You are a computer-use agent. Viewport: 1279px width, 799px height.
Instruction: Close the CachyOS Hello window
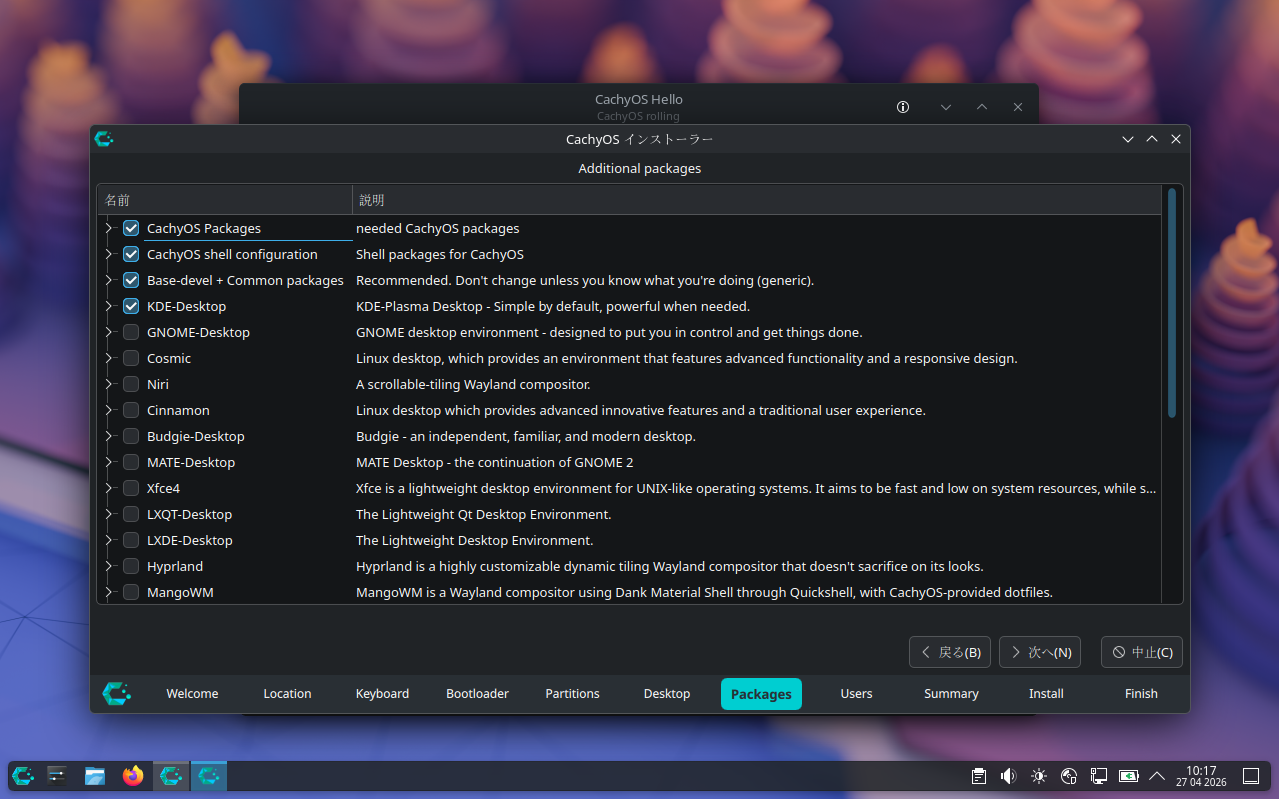pos(1018,107)
